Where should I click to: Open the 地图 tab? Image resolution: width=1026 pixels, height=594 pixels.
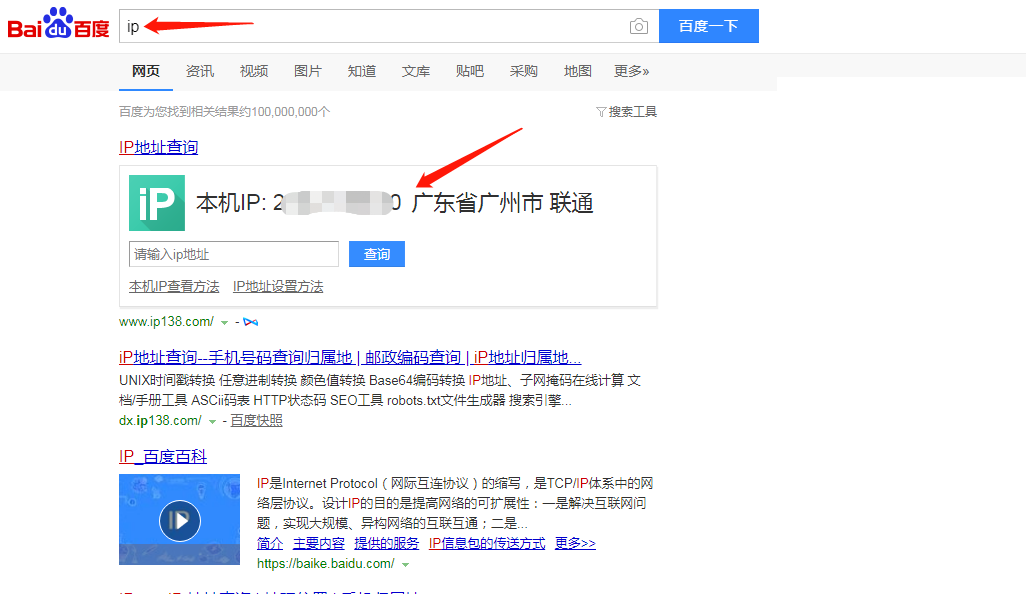click(577, 71)
